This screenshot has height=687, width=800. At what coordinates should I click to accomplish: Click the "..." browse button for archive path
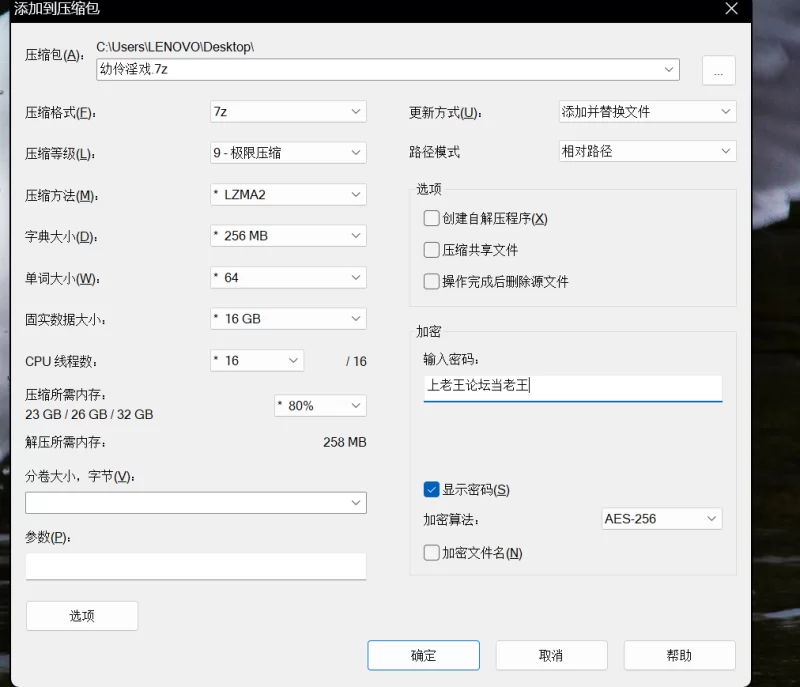coord(719,70)
